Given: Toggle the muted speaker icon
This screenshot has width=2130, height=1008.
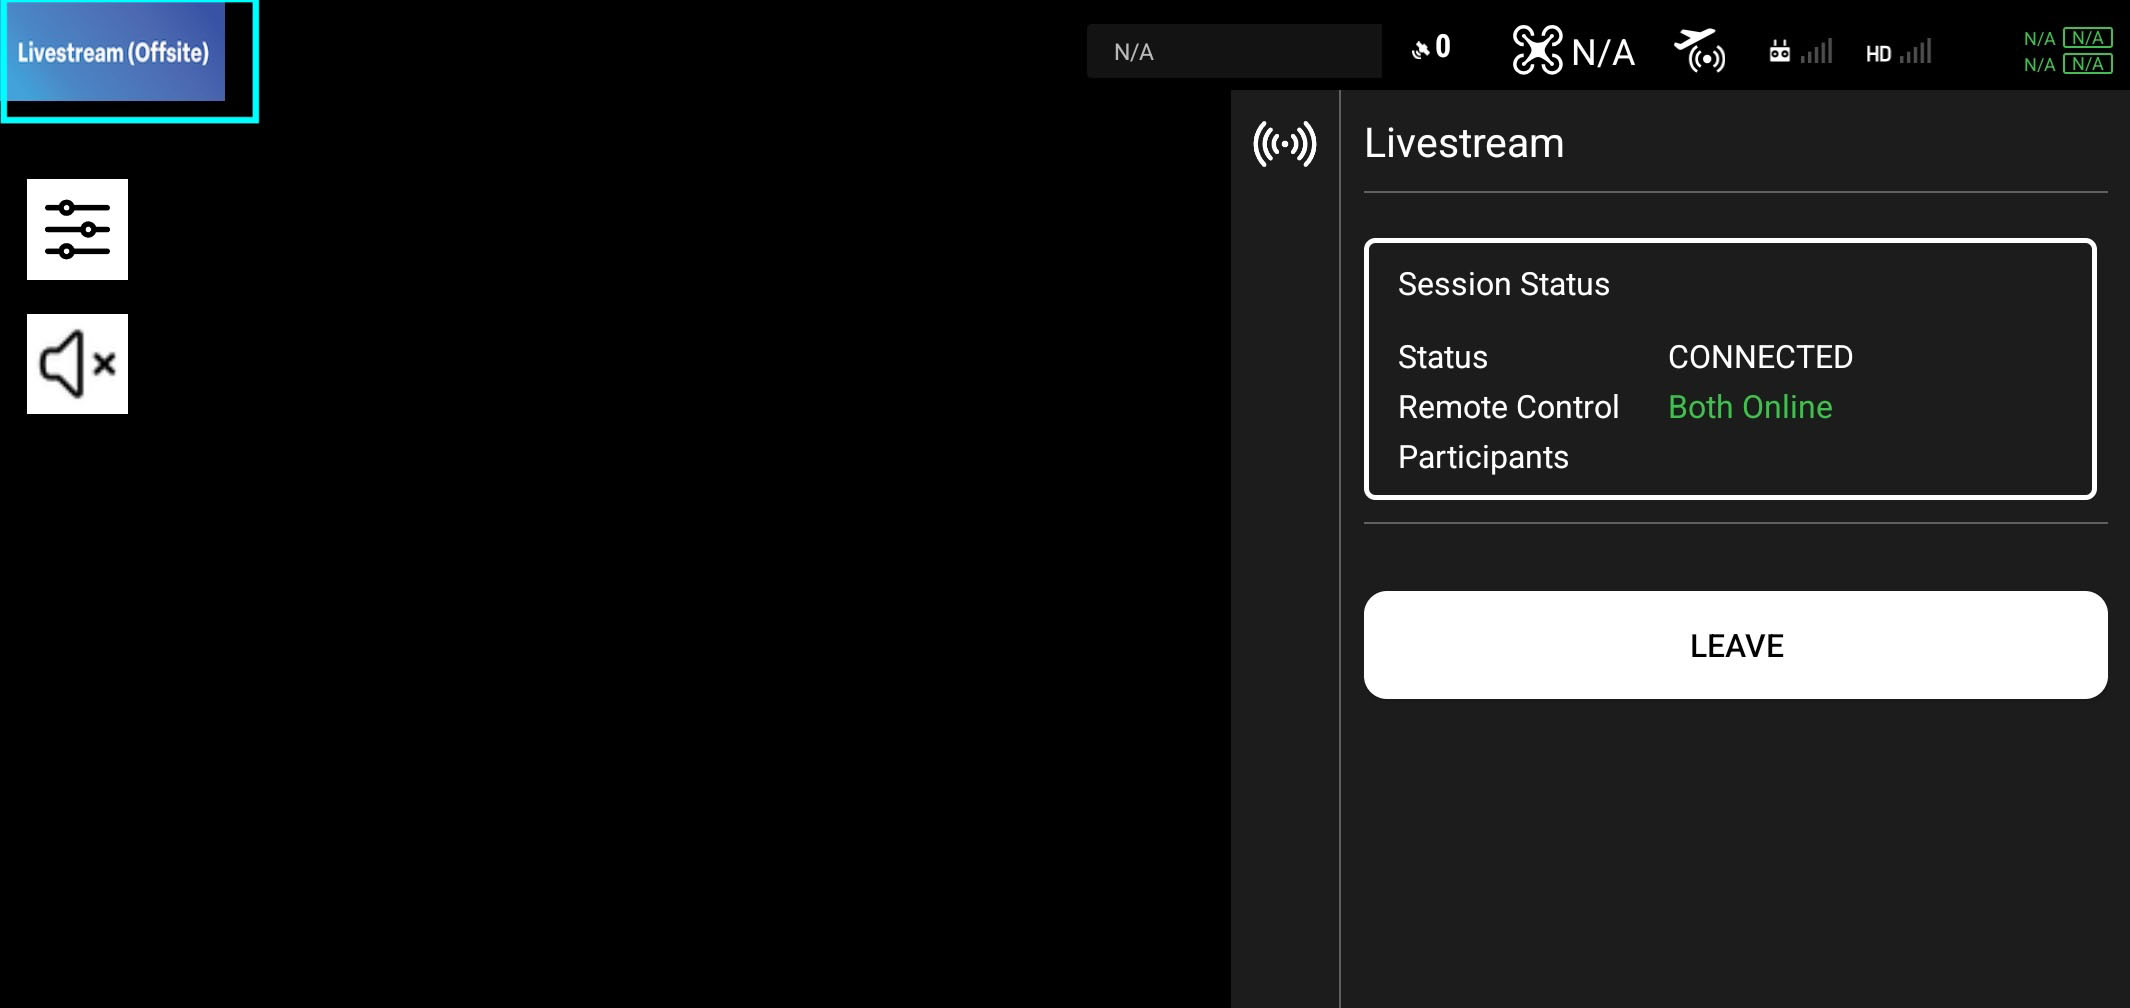Looking at the screenshot, I should (77, 364).
